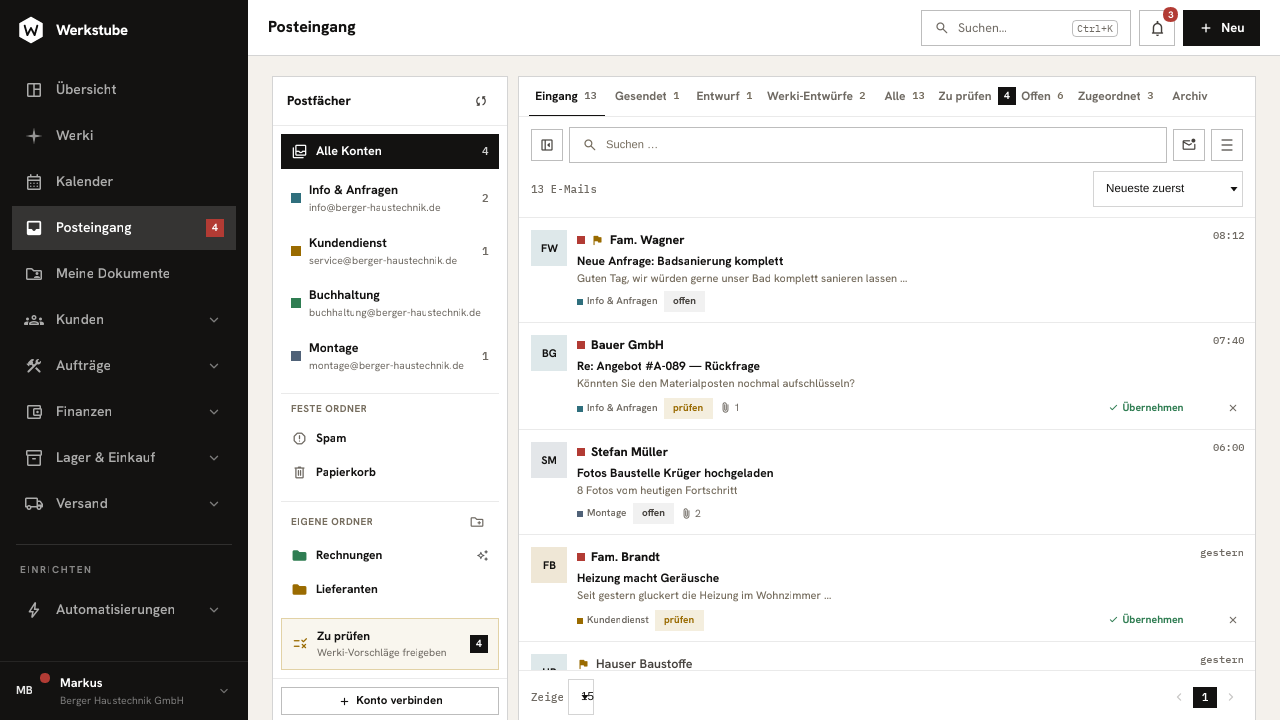
Task: Open the list view menu icon
Action: pos(1227,145)
